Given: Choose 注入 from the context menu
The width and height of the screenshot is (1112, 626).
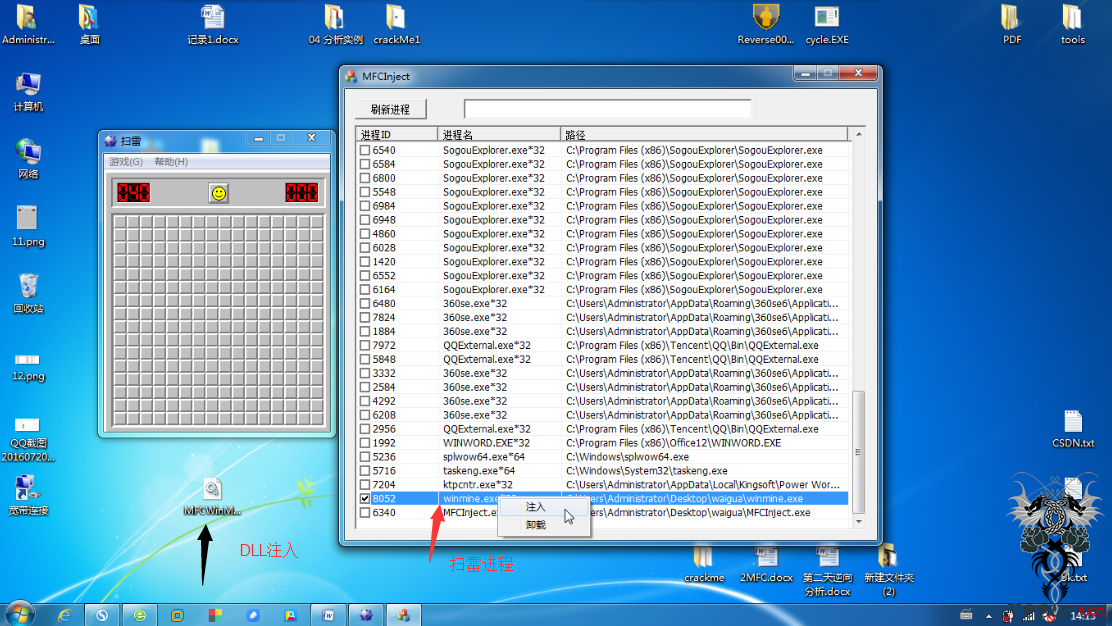Looking at the screenshot, I should (x=535, y=507).
